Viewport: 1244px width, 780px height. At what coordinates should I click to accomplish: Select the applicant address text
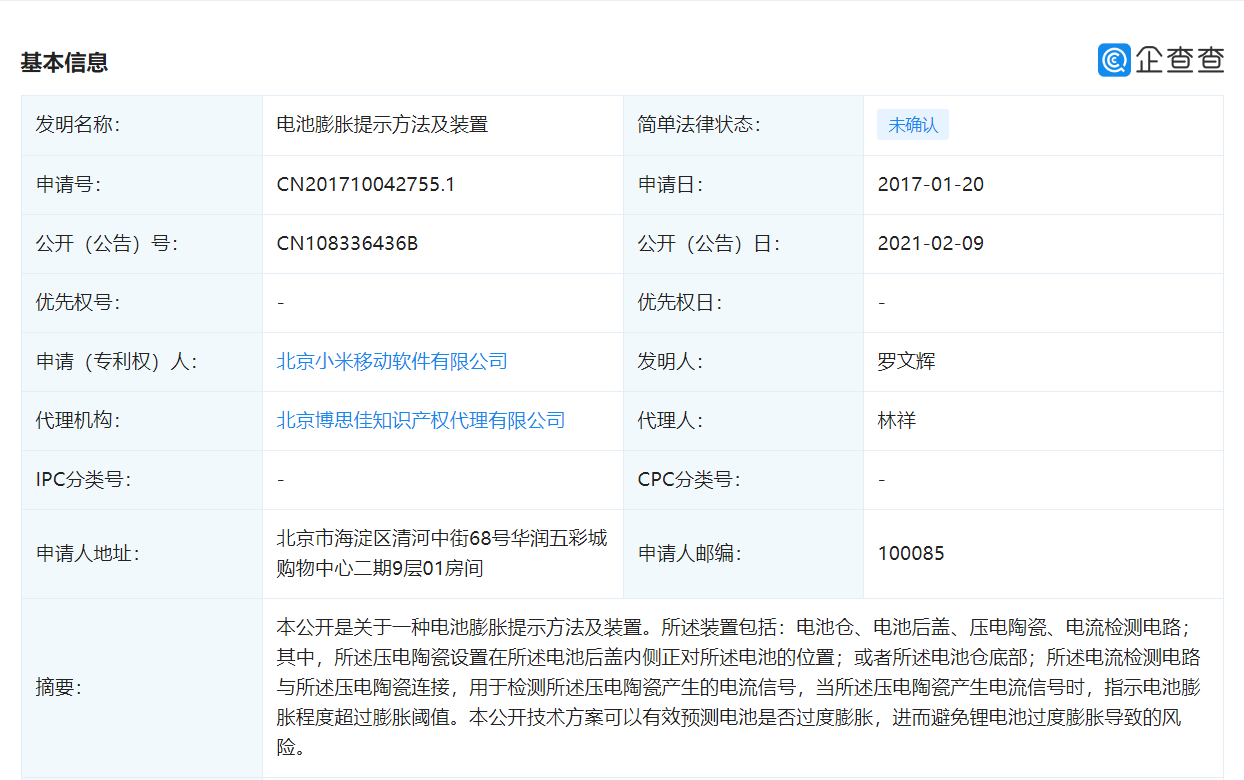pyautogui.click(x=442, y=554)
